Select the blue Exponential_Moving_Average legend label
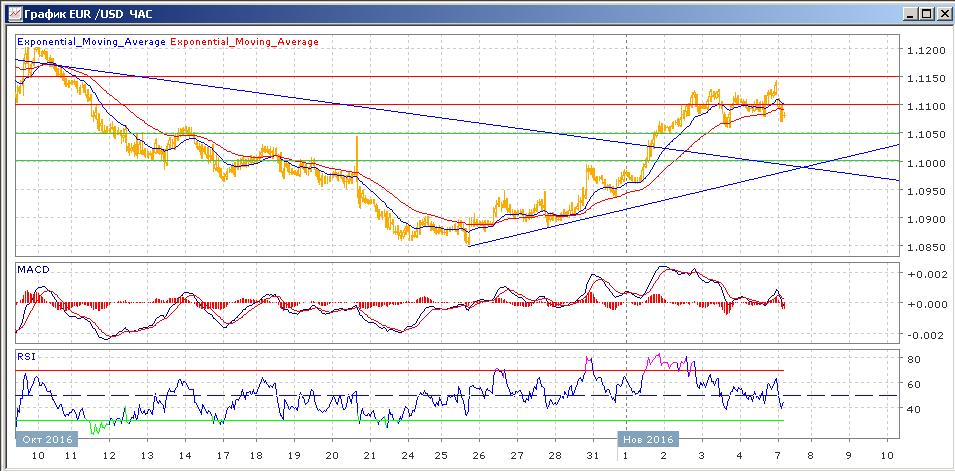Screen dimensions: 955x474 [x=91, y=42]
